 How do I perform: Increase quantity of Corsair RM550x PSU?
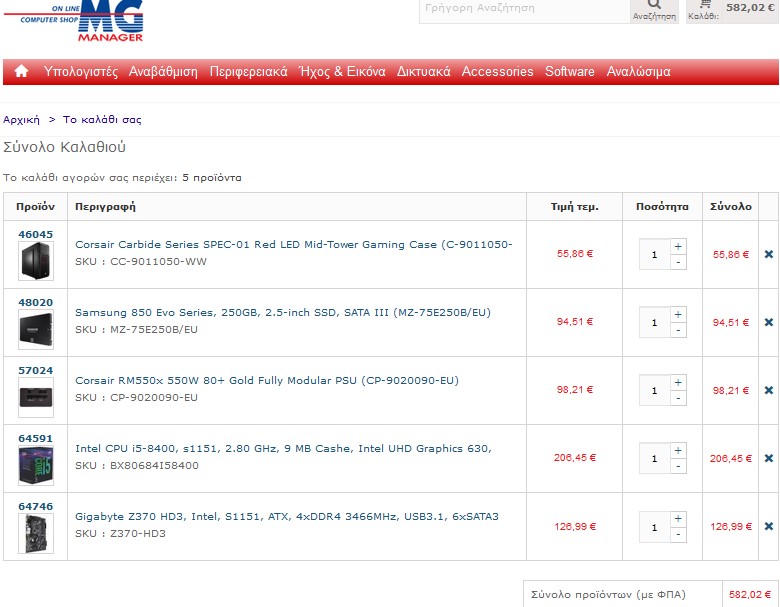678,383
